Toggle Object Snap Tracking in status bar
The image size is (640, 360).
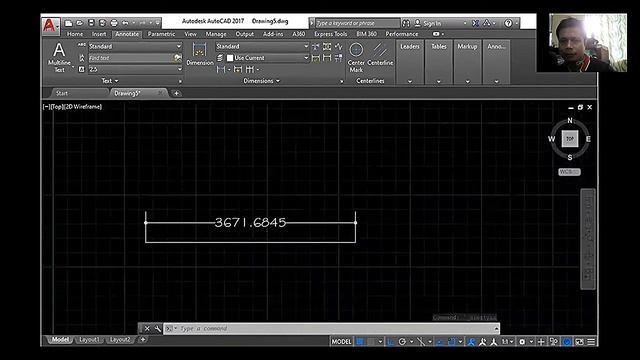click(440, 342)
